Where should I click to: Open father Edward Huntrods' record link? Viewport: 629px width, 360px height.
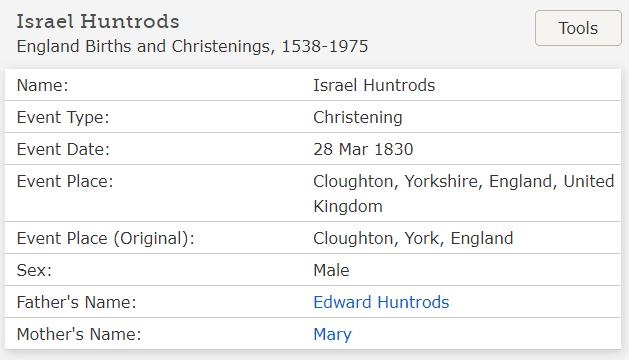pos(381,302)
